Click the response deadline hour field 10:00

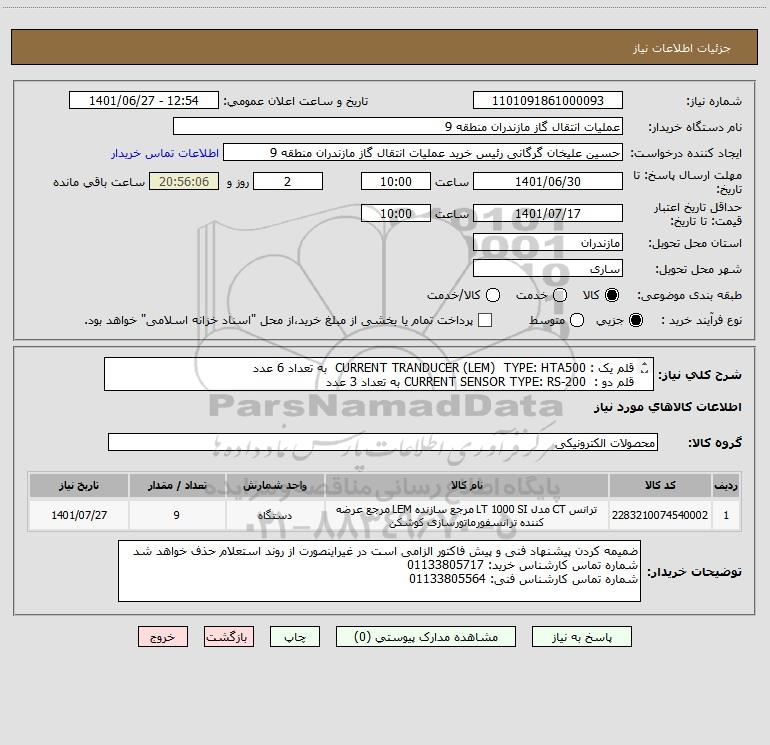[396, 181]
